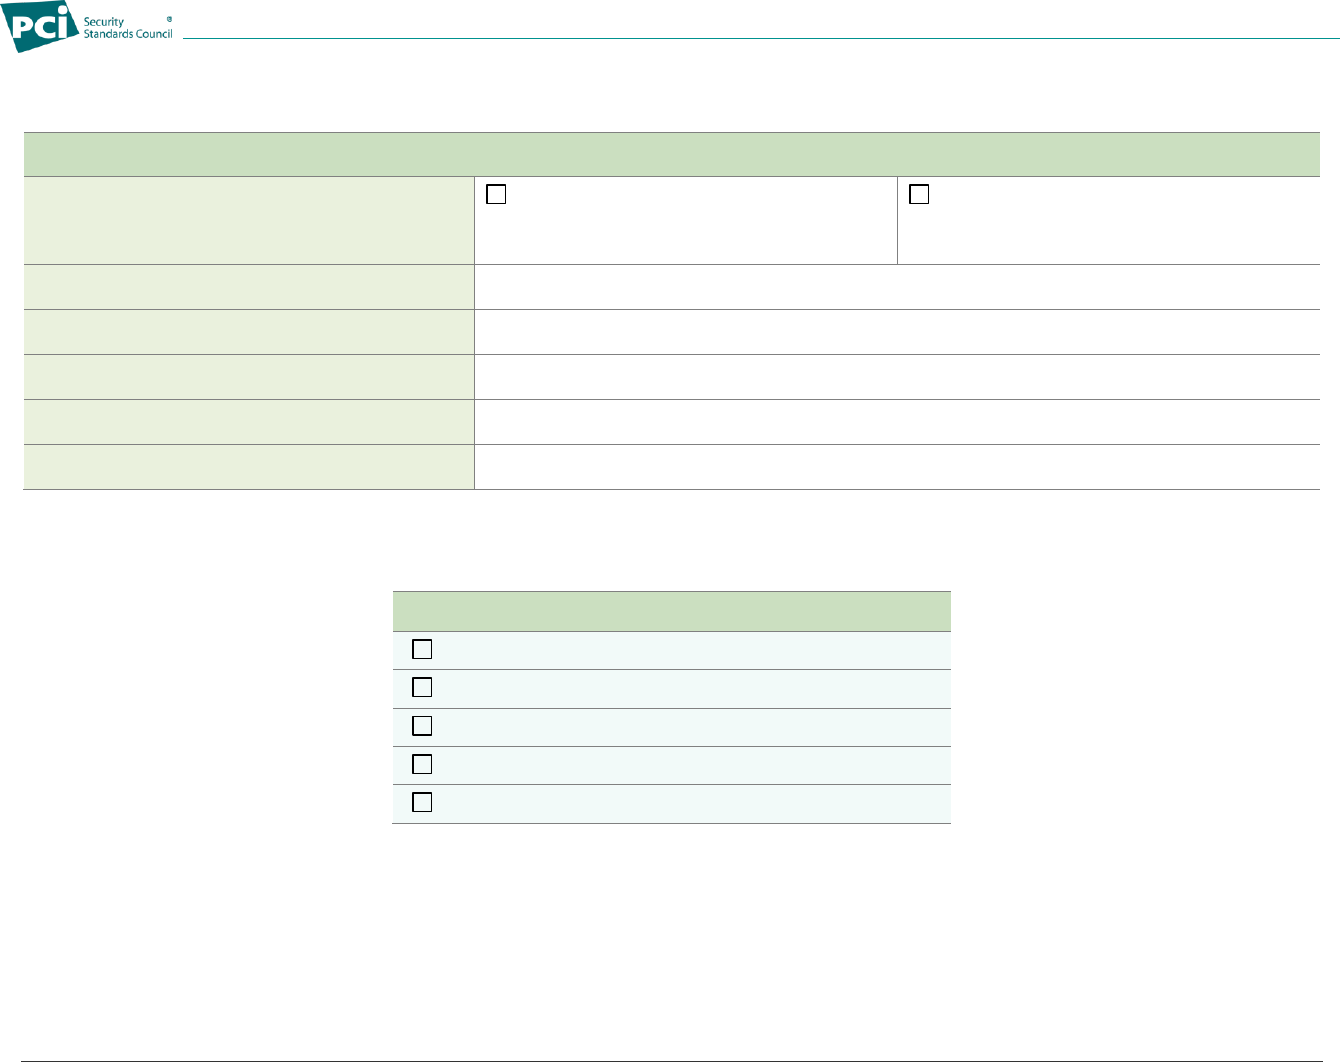This screenshot has height=1062, width=1340.
Task: Check the first checkbox in the small lower table
Action: pyautogui.click(x=422, y=650)
